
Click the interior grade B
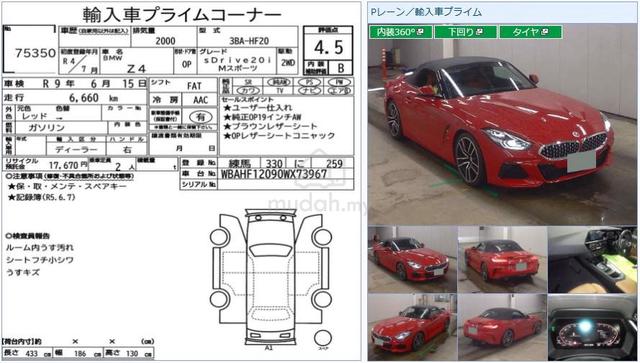pos(341,68)
